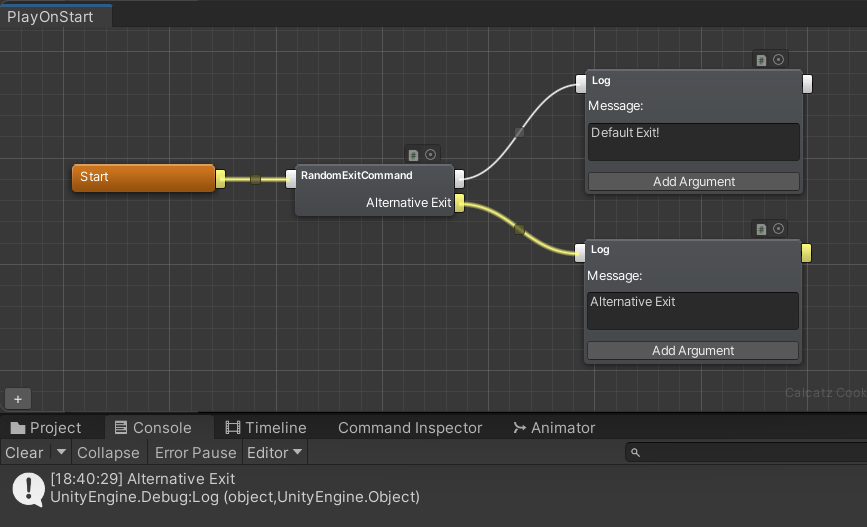867x527 pixels.
Task: Select the yellow Alternative Exit output port
Action: point(459,204)
